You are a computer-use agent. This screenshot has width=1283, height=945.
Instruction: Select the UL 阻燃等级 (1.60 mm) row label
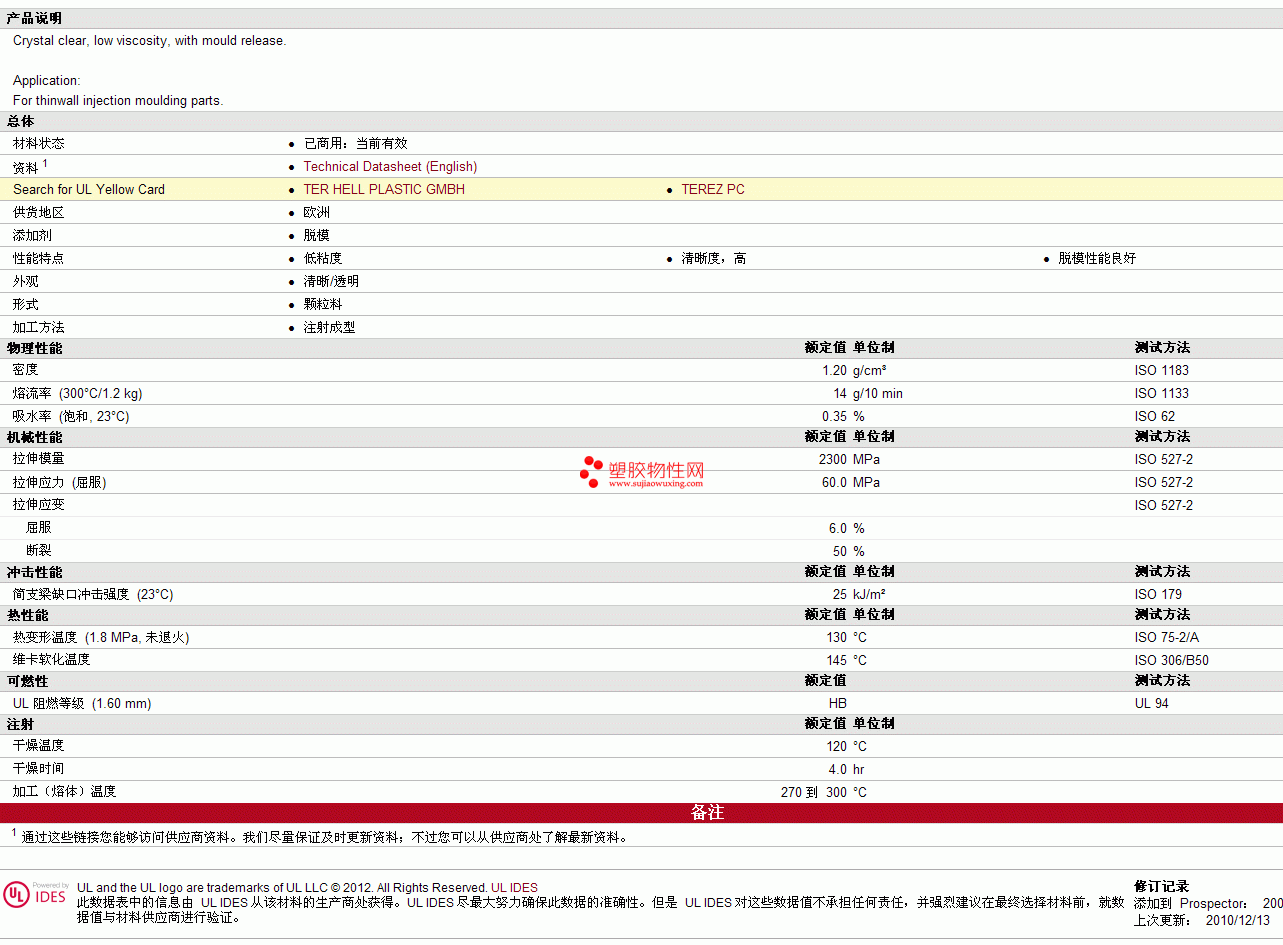click(82, 704)
